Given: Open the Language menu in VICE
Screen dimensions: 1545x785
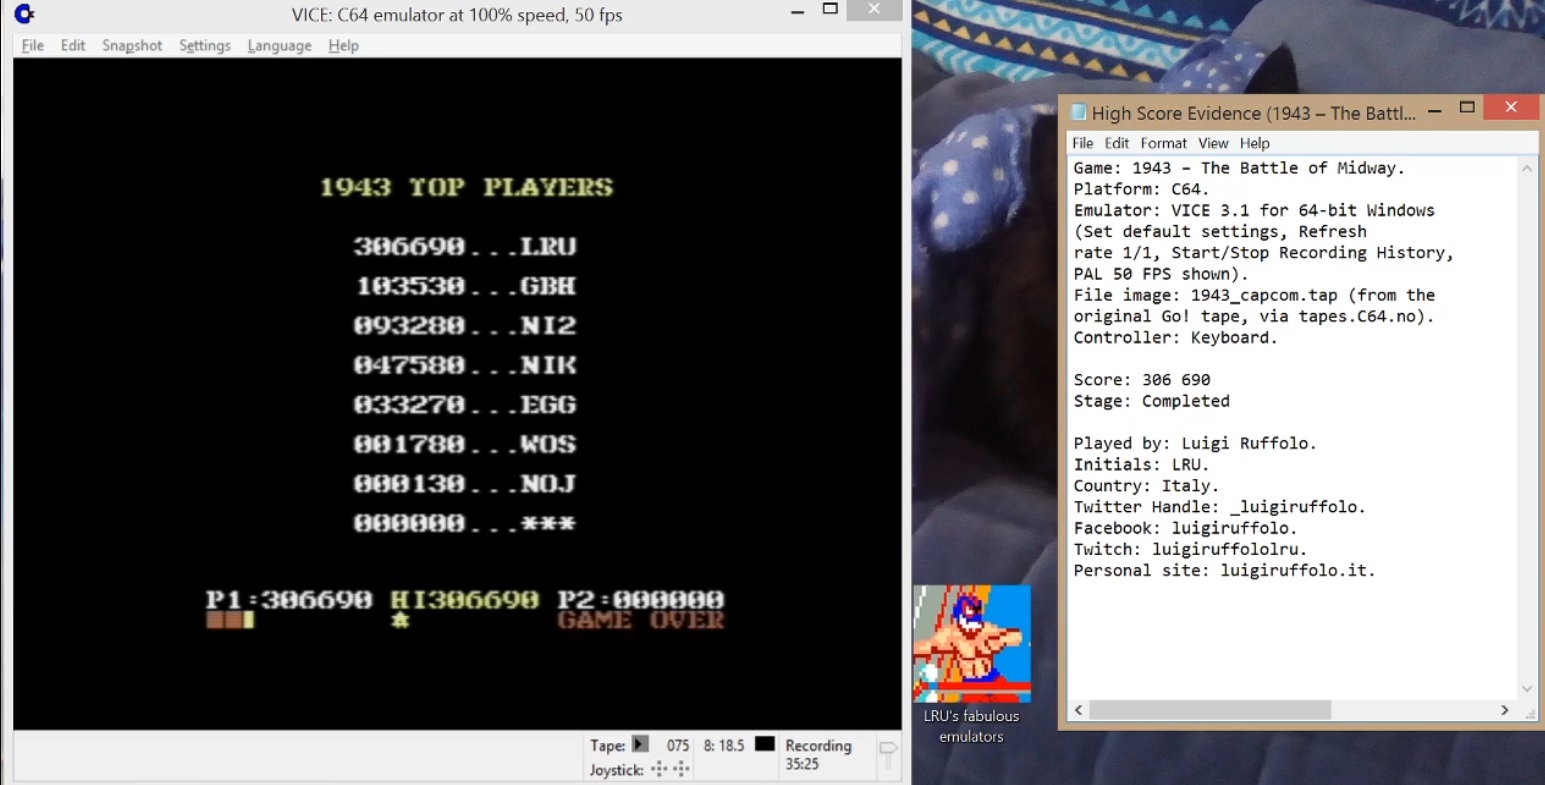Looking at the screenshot, I should pos(279,46).
